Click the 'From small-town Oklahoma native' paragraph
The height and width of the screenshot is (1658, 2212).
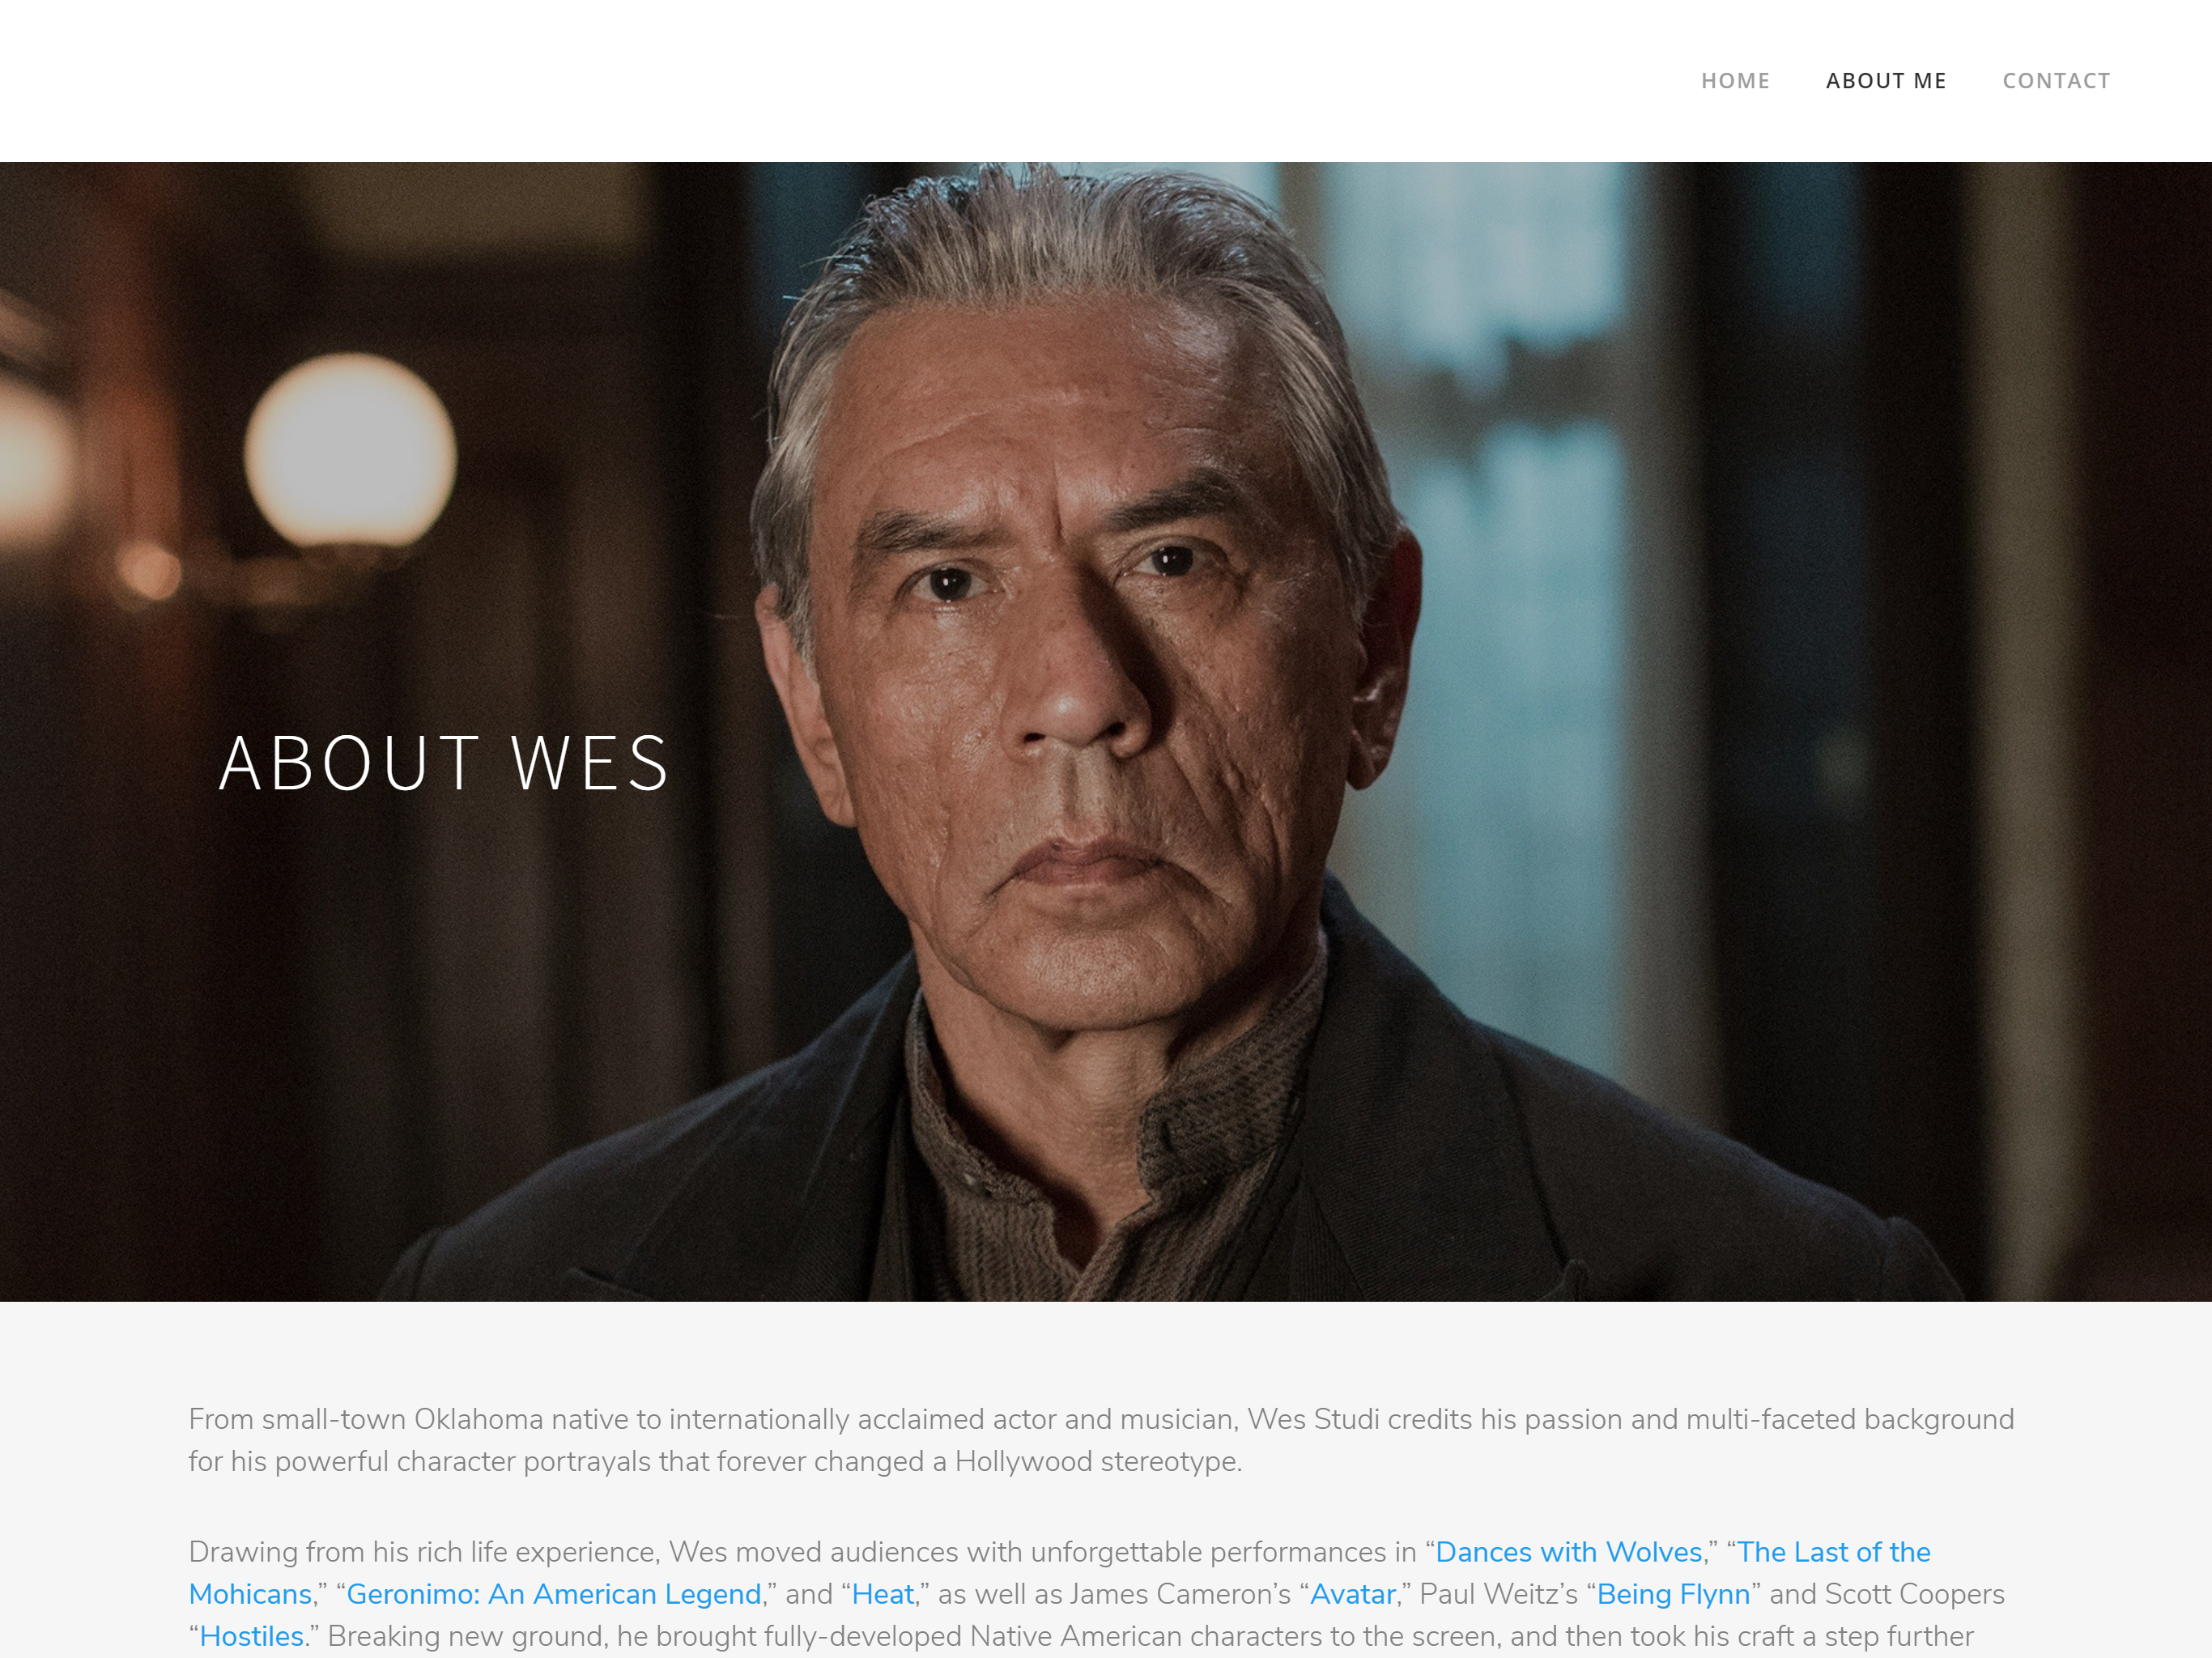(x=1101, y=1440)
